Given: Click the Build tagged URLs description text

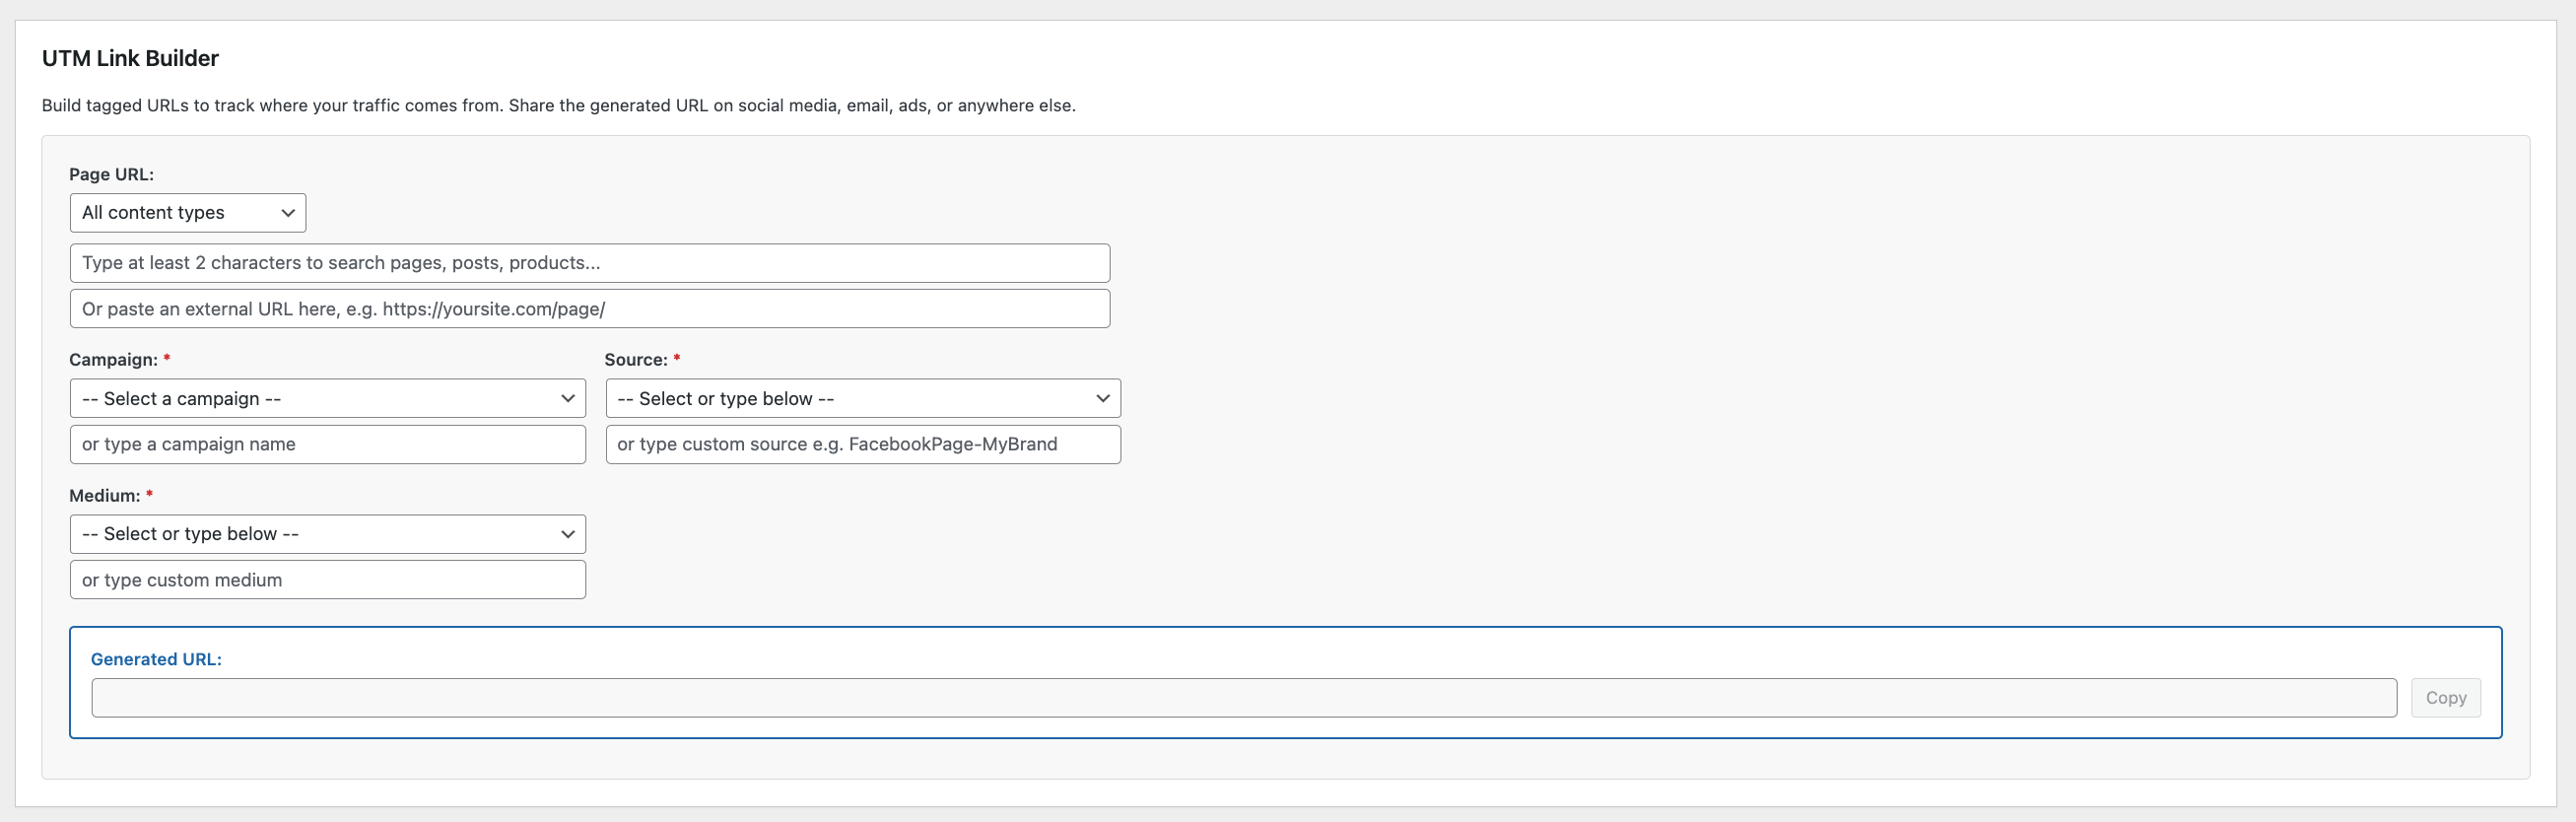Looking at the screenshot, I should point(558,106).
